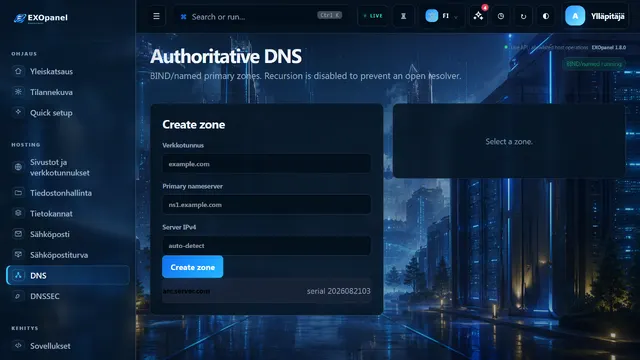Select the zone row with serial 2026082103
Viewport: 640px width, 360px height.
[267, 291]
